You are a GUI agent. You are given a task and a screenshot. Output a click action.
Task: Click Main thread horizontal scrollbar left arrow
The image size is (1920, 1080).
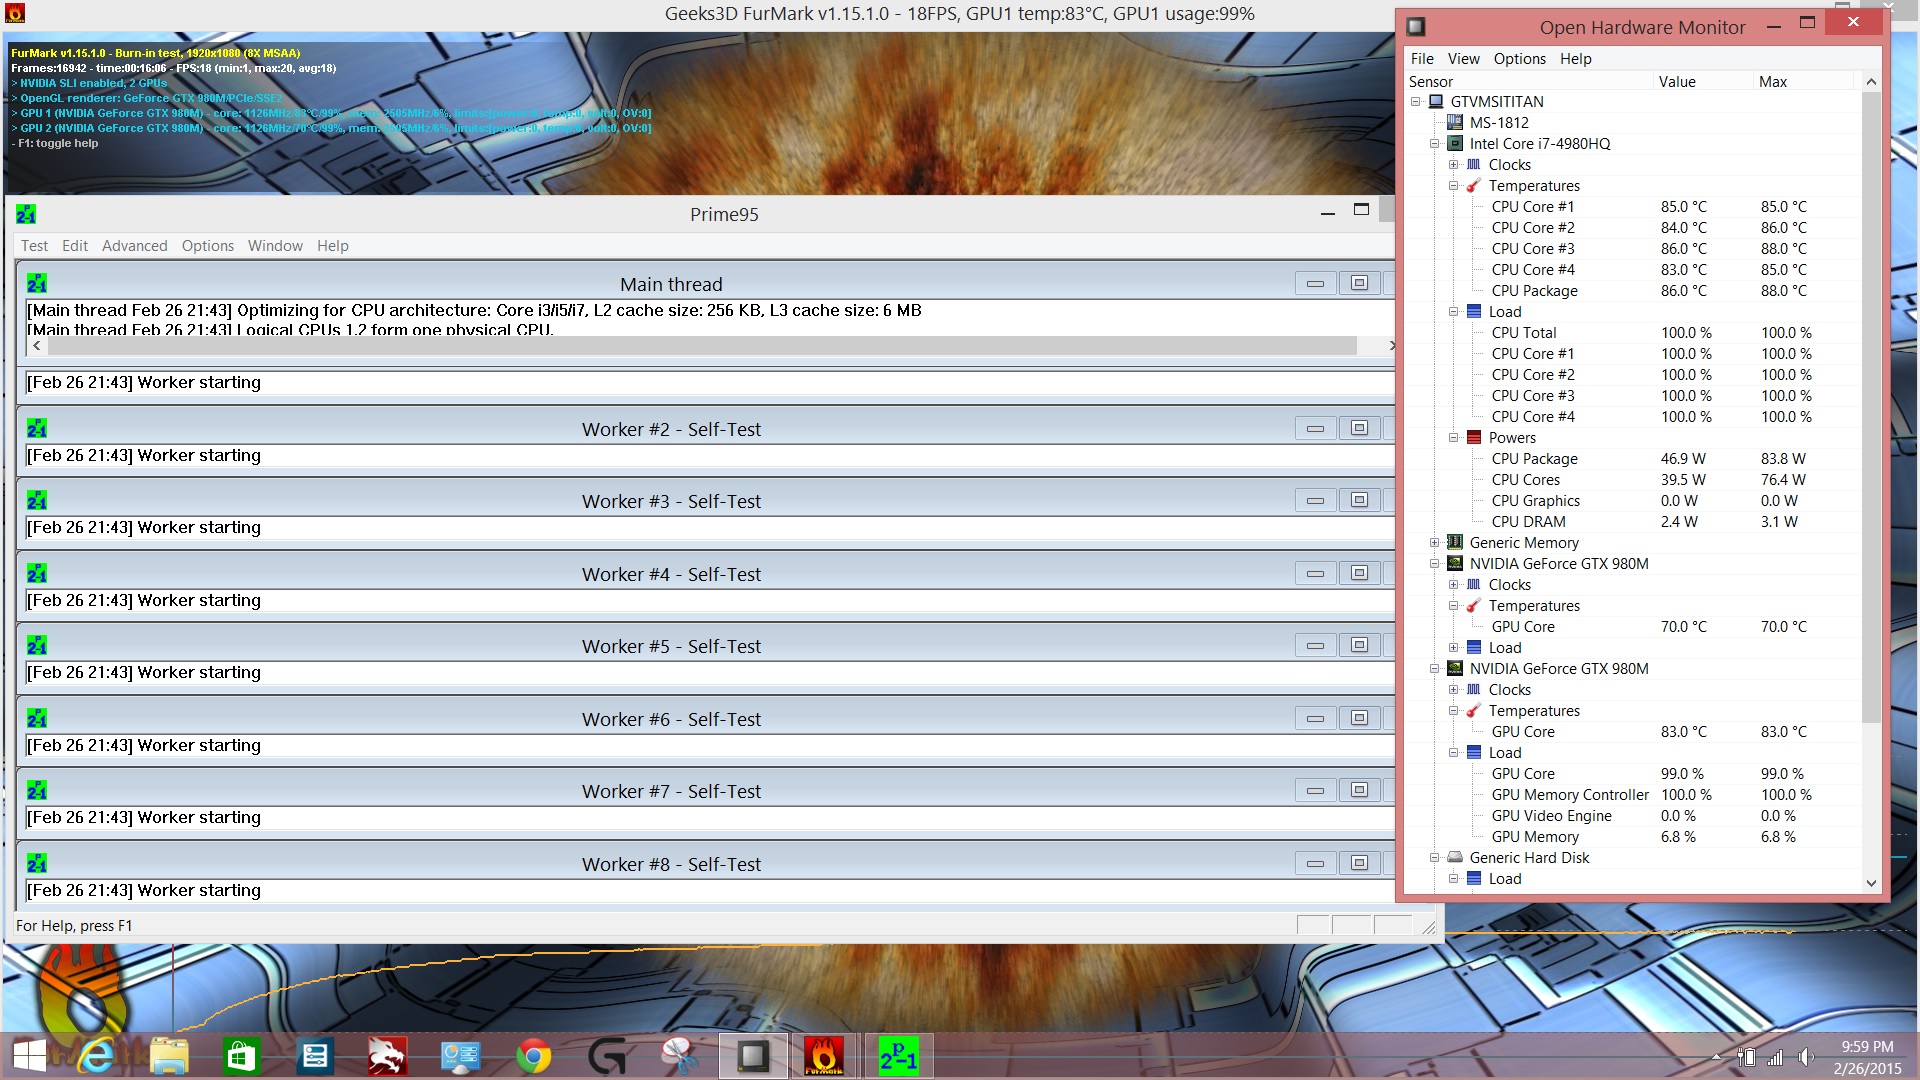[37, 346]
